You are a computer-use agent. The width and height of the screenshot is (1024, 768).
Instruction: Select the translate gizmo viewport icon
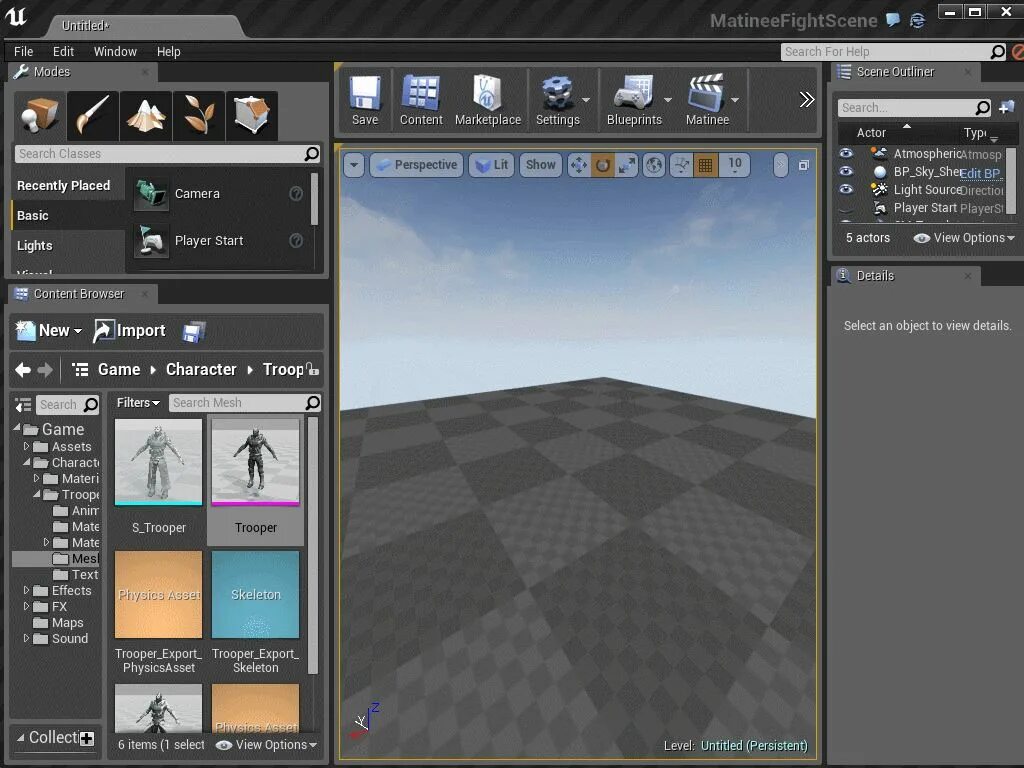579,165
